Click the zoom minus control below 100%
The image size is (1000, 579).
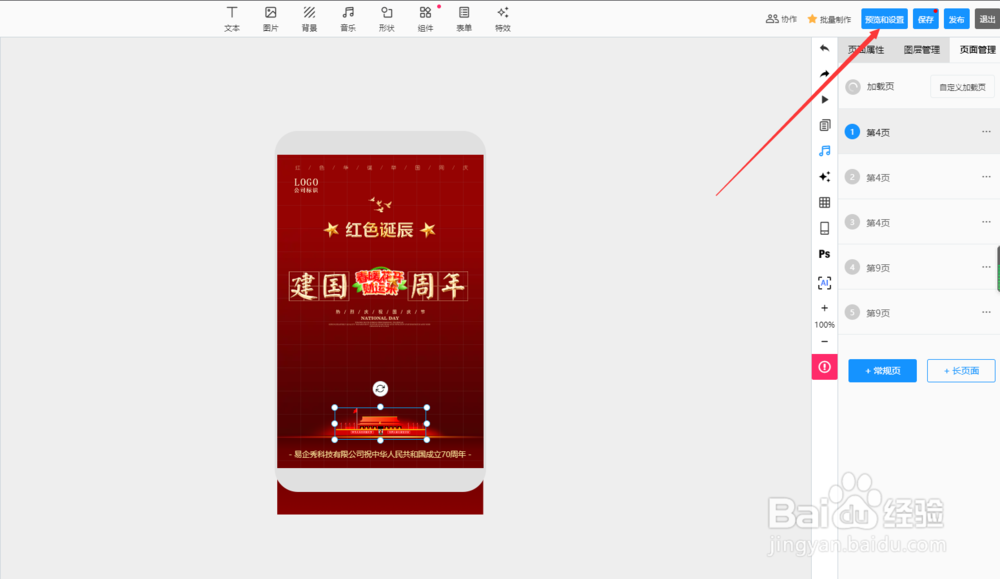point(824,341)
